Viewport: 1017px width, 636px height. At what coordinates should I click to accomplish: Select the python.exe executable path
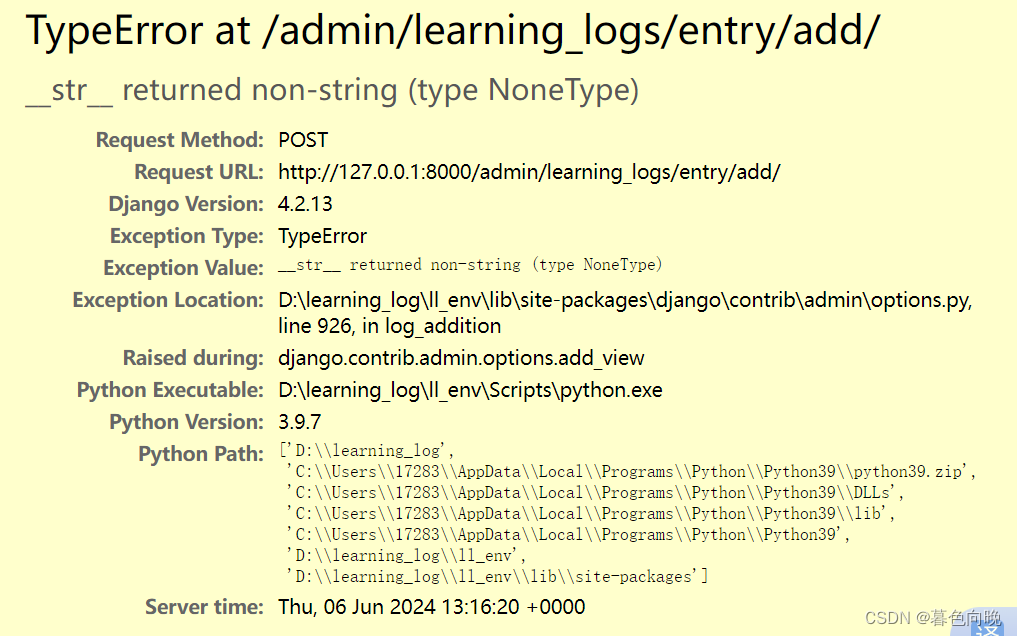coord(470,389)
